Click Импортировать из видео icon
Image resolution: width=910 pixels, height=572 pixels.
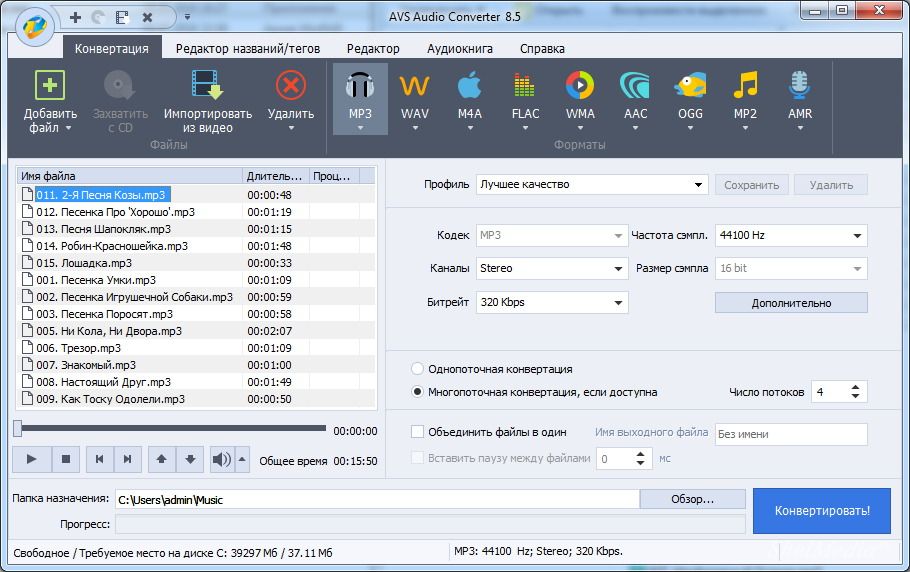207,85
